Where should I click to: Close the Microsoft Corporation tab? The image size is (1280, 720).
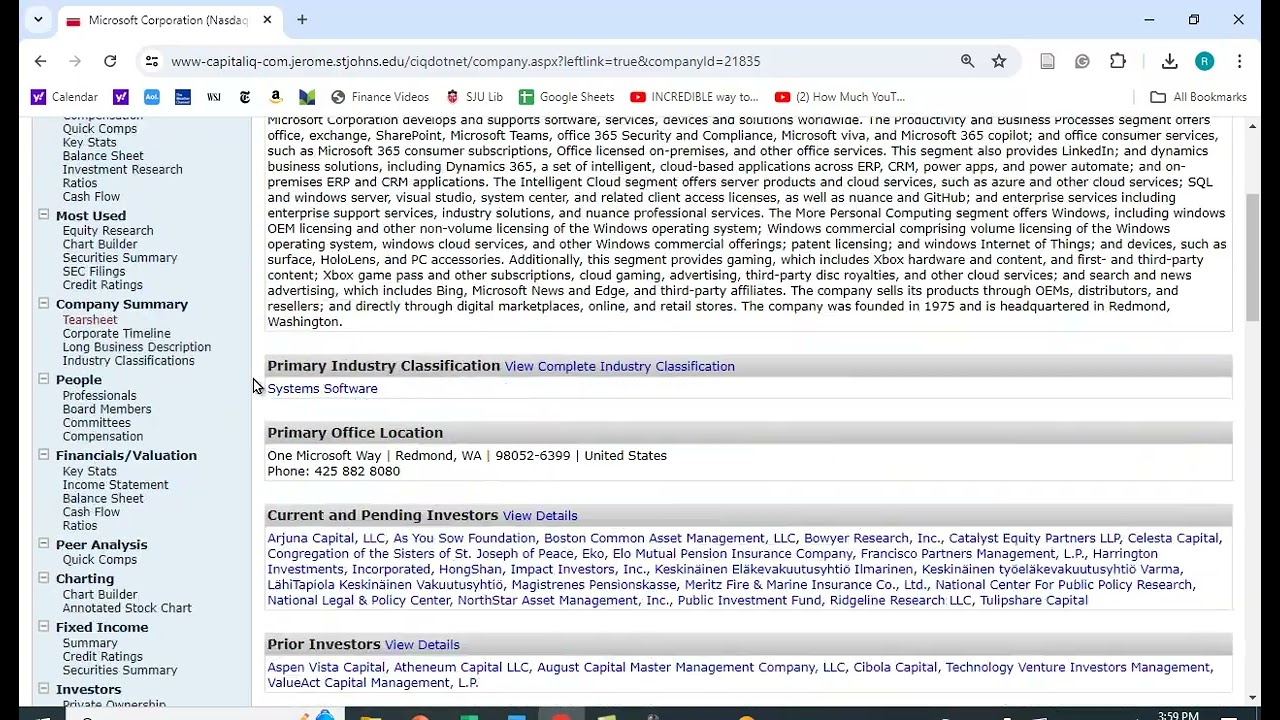click(268, 19)
